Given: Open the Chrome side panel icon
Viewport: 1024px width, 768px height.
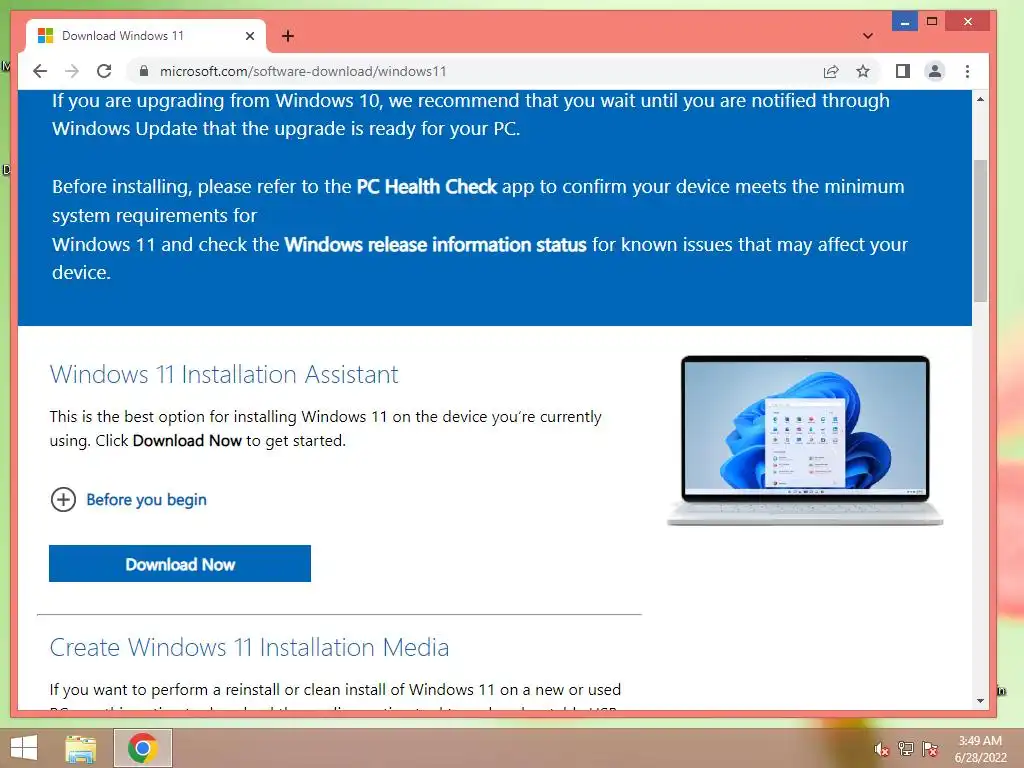Looking at the screenshot, I should point(903,71).
